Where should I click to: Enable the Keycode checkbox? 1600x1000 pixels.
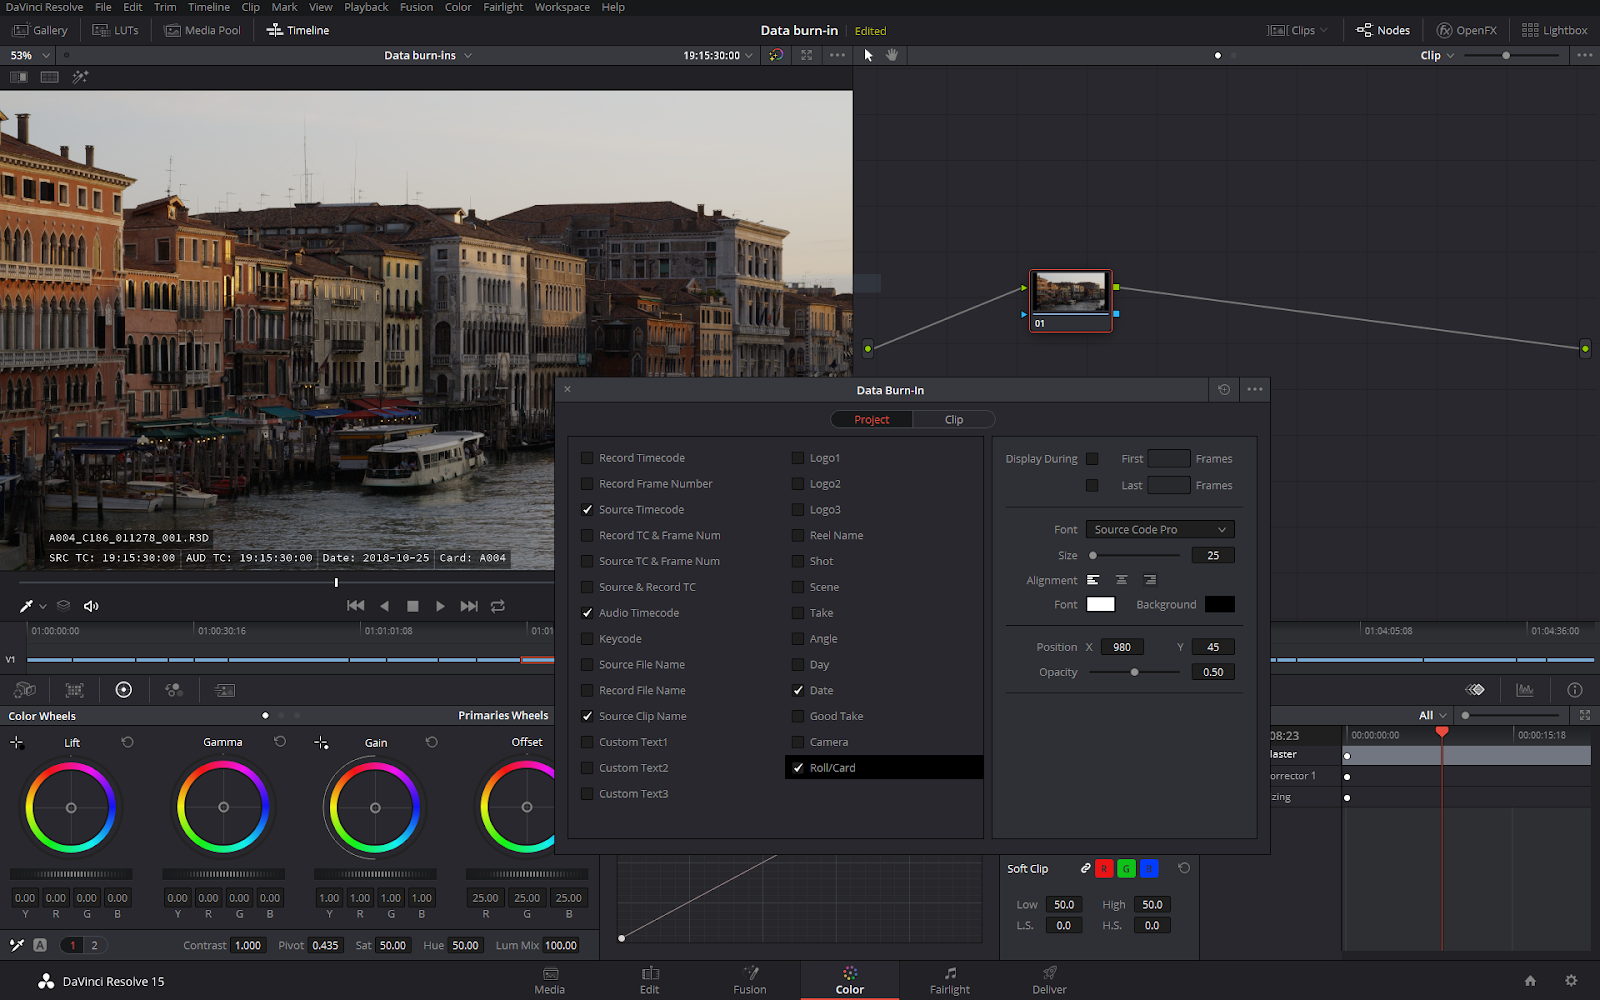[x=587, y=639]
